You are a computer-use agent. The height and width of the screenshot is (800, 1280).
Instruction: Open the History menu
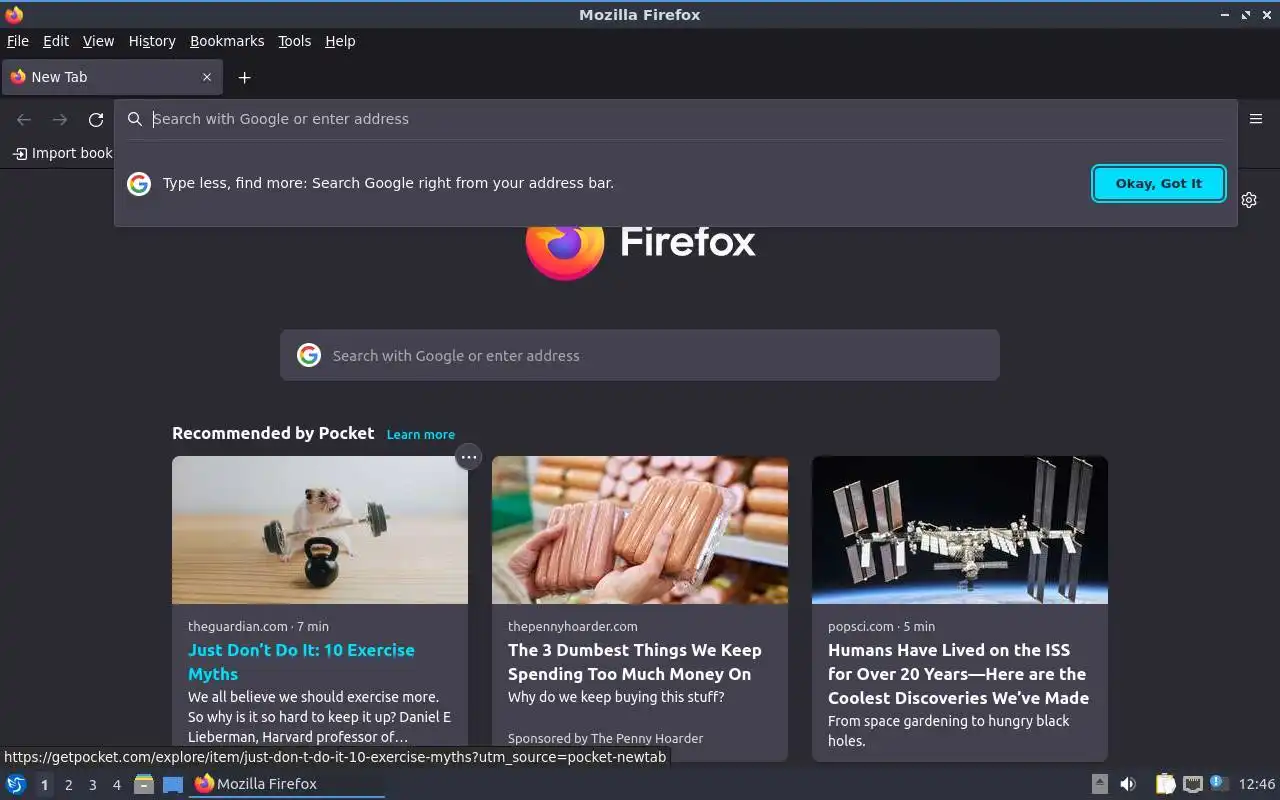coord(152,41)
